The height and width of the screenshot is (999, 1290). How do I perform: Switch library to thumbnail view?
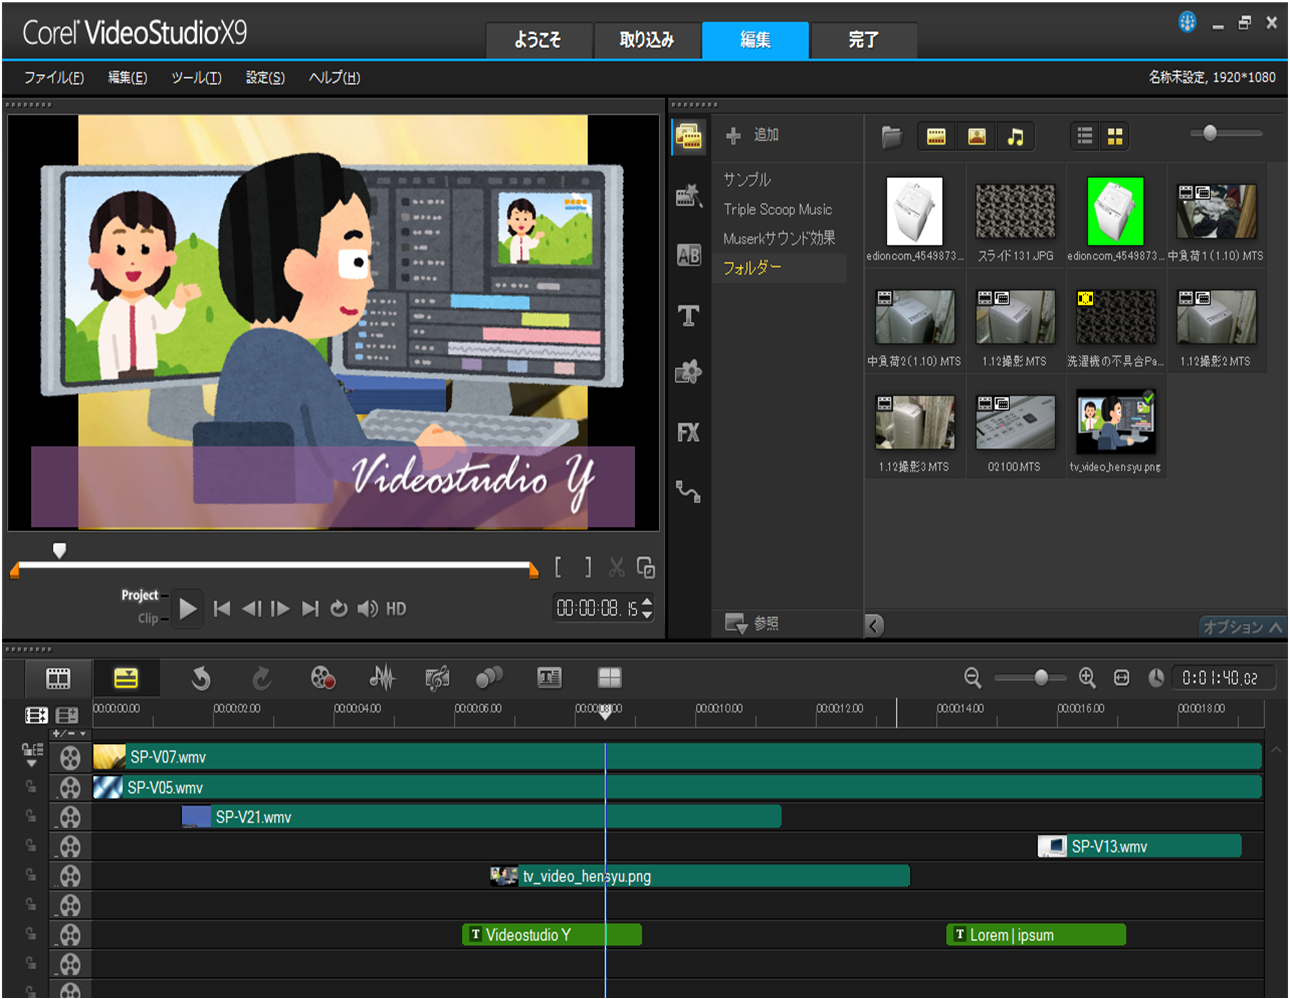(1115, 137)
